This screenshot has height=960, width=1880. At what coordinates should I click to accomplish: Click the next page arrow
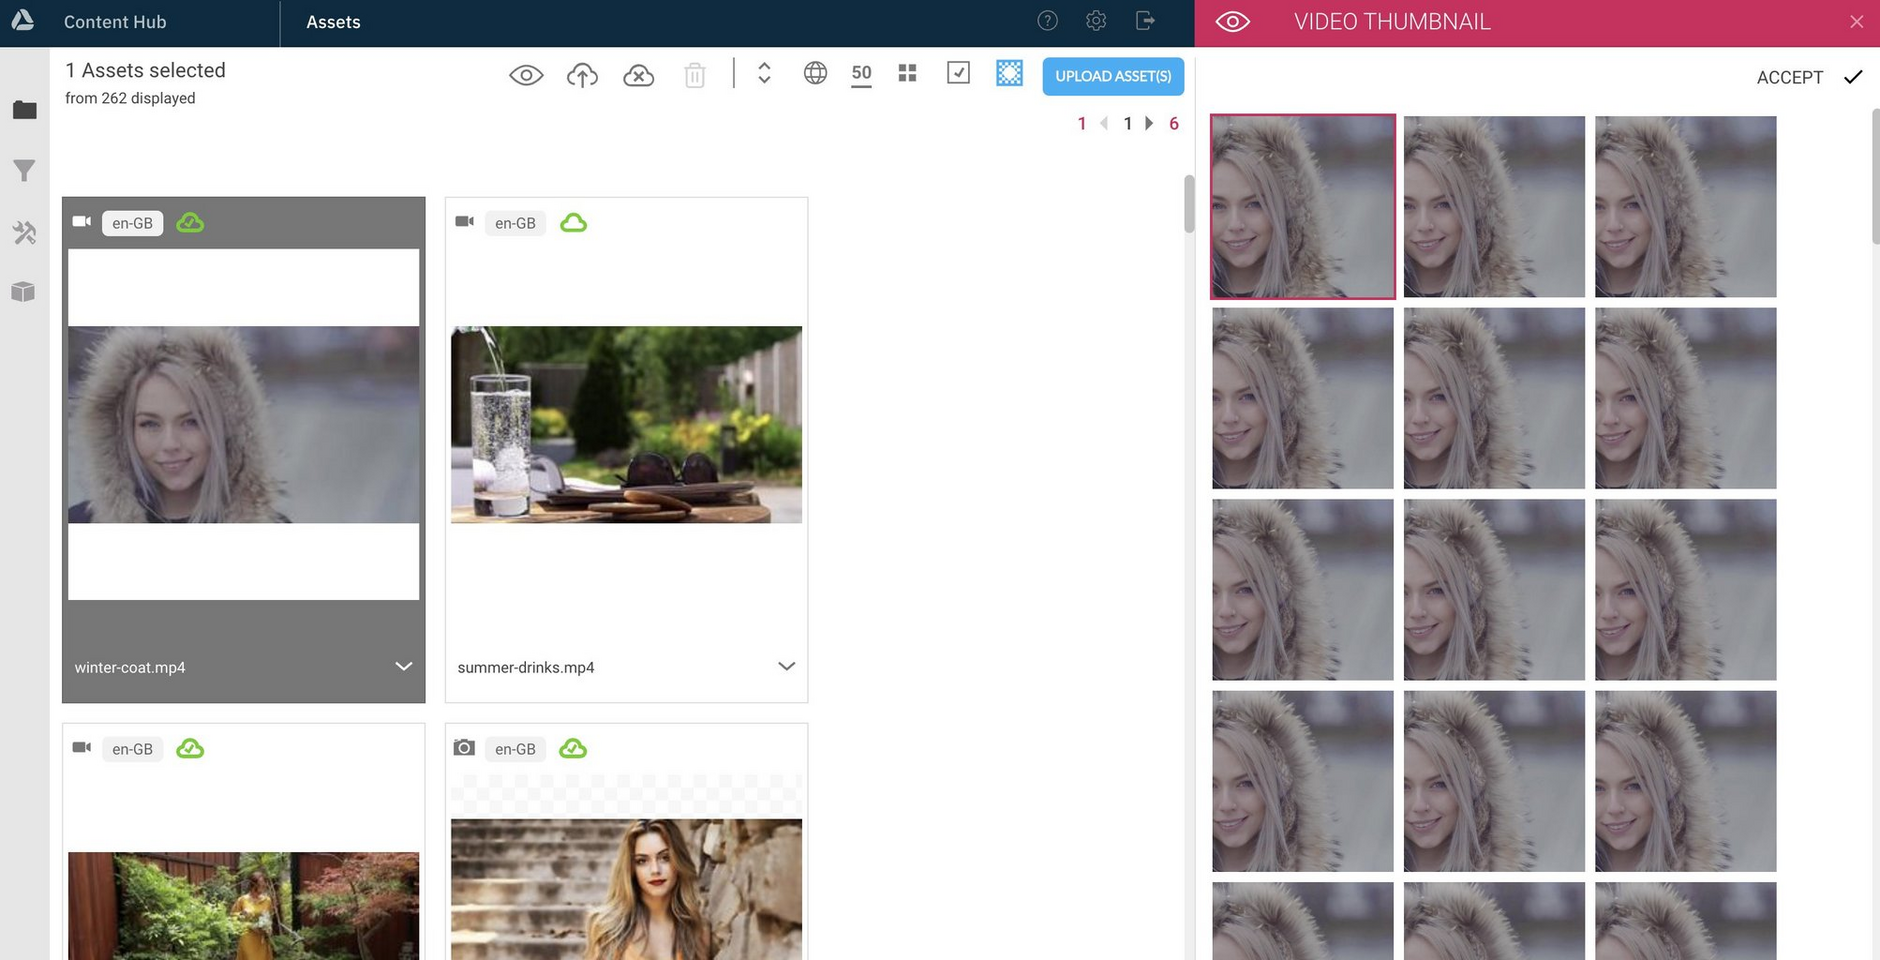click(1149, 123)
